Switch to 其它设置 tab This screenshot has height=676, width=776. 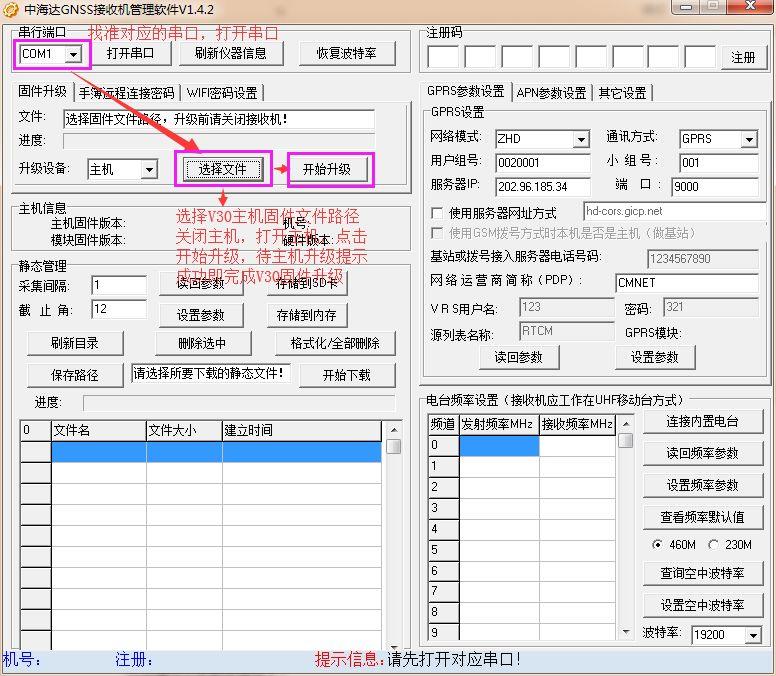(622, 93)
